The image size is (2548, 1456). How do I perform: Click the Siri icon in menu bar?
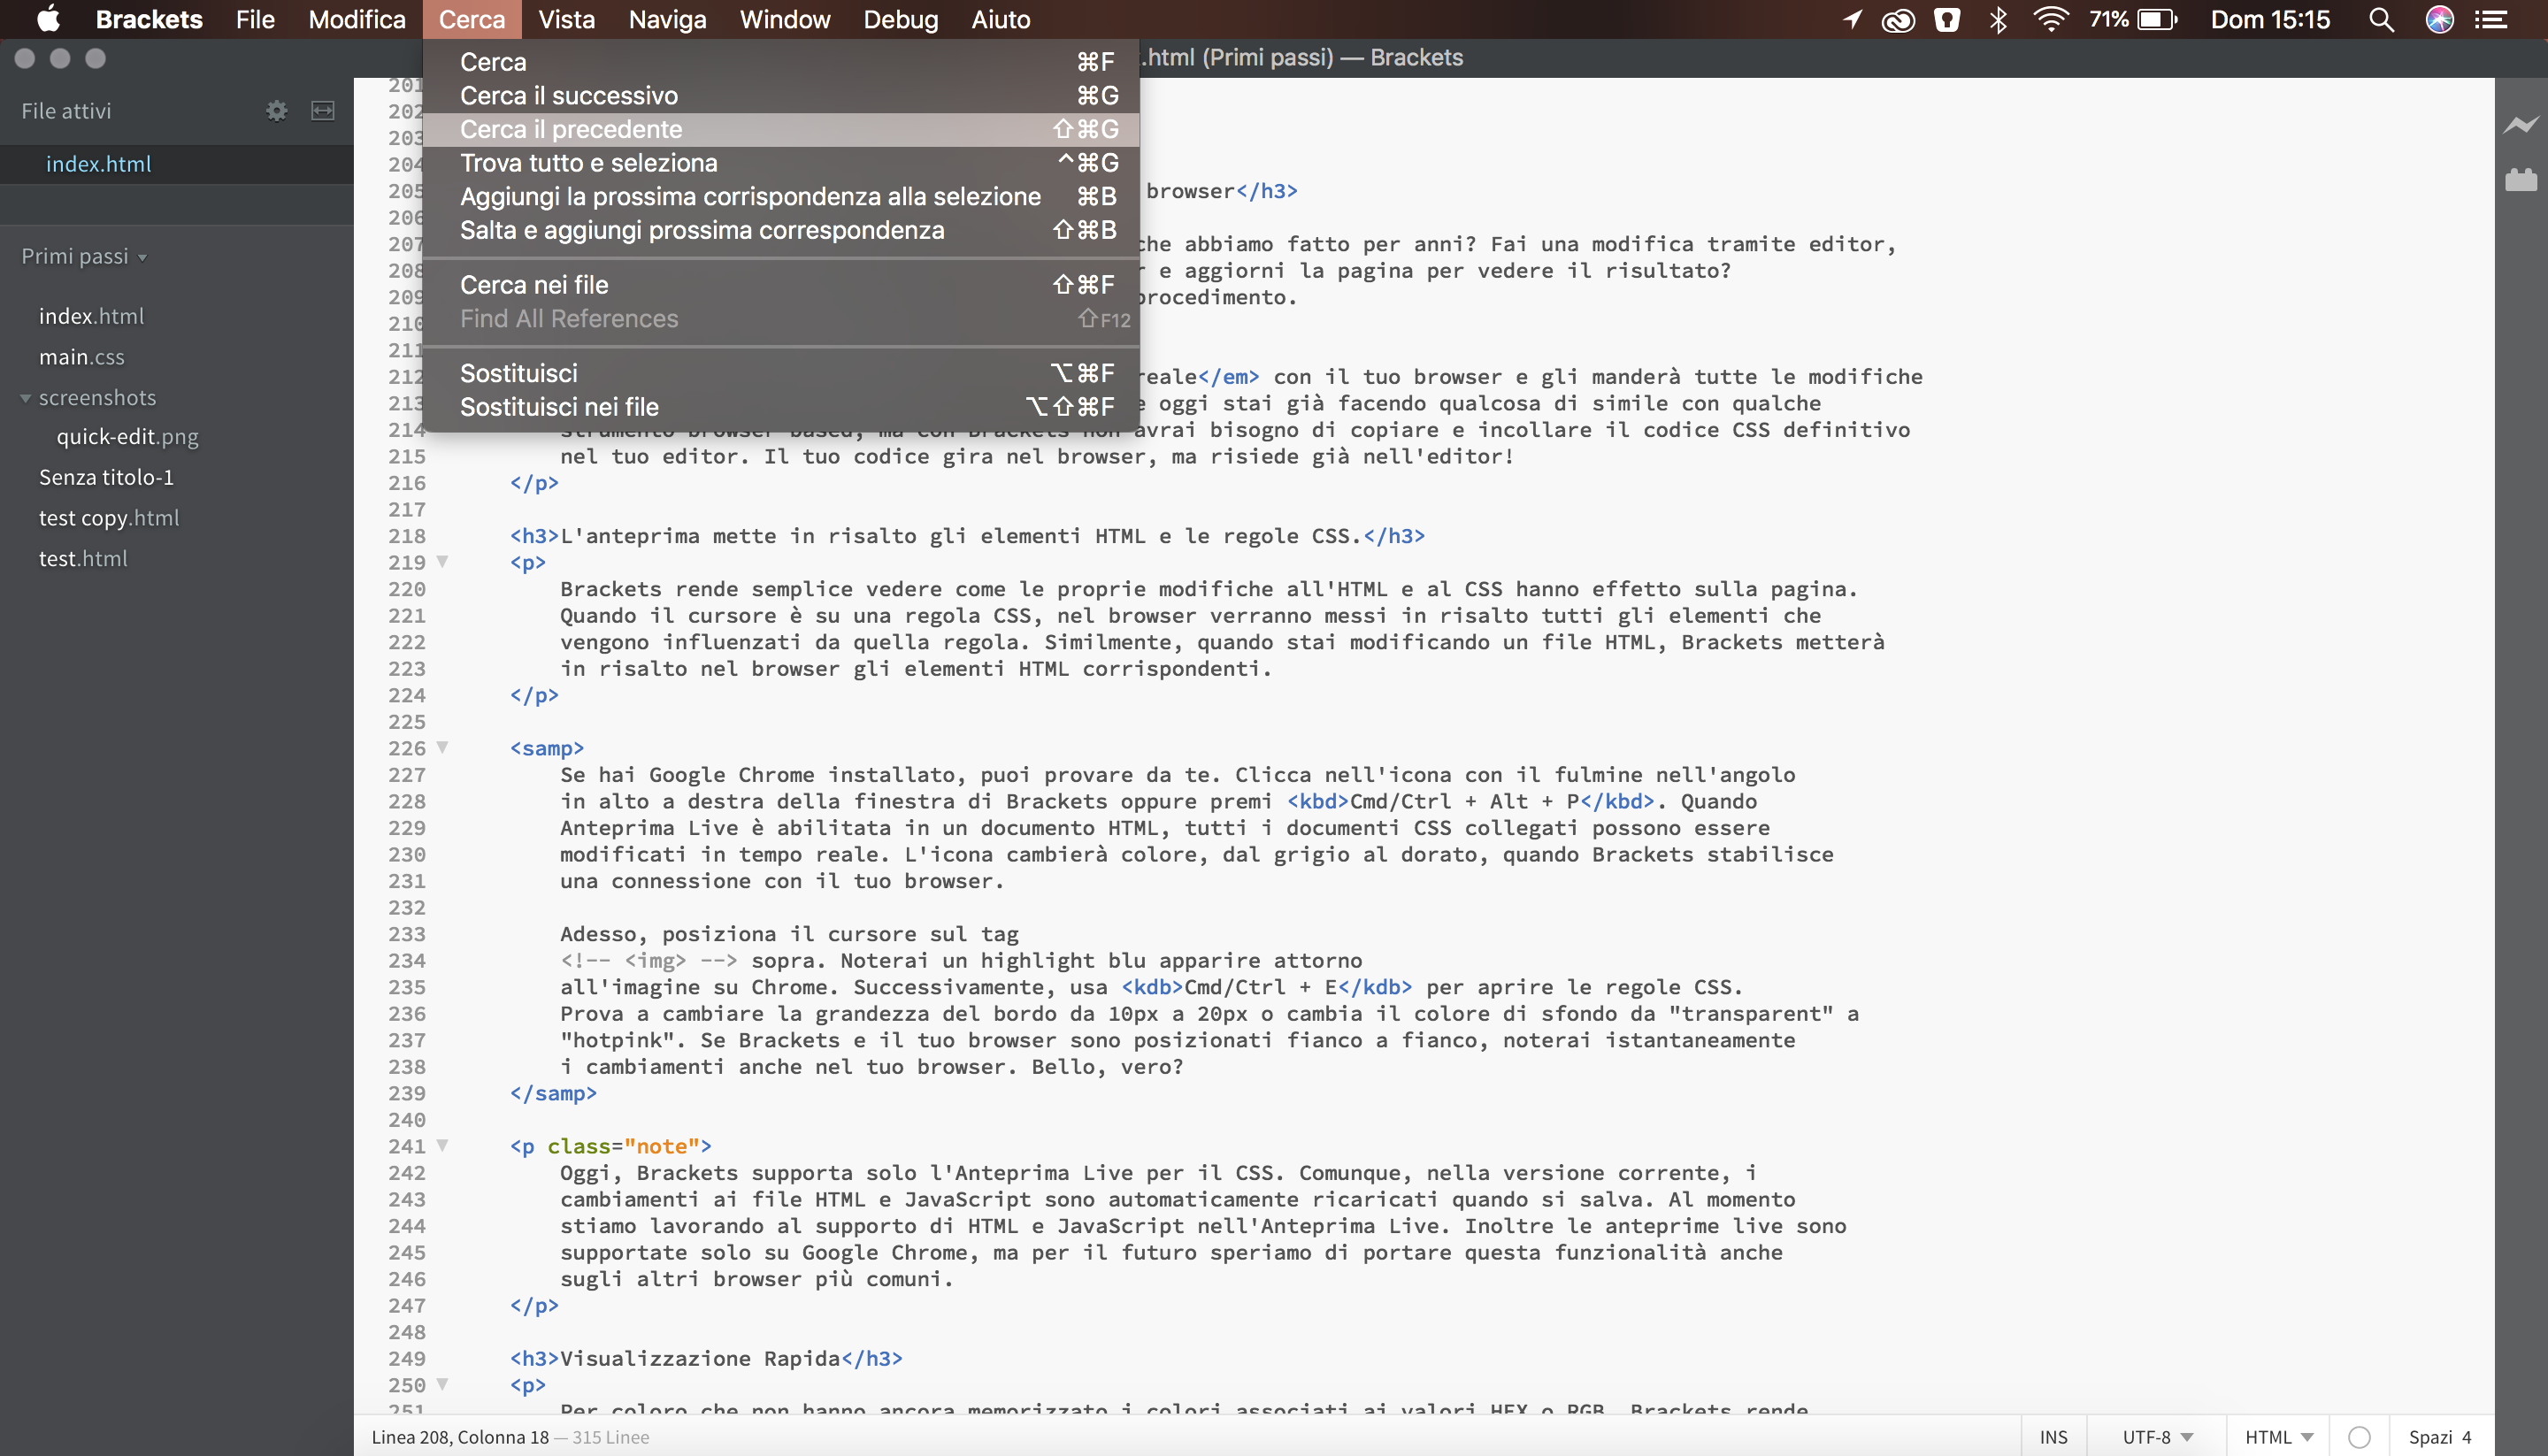[2438, 20]
